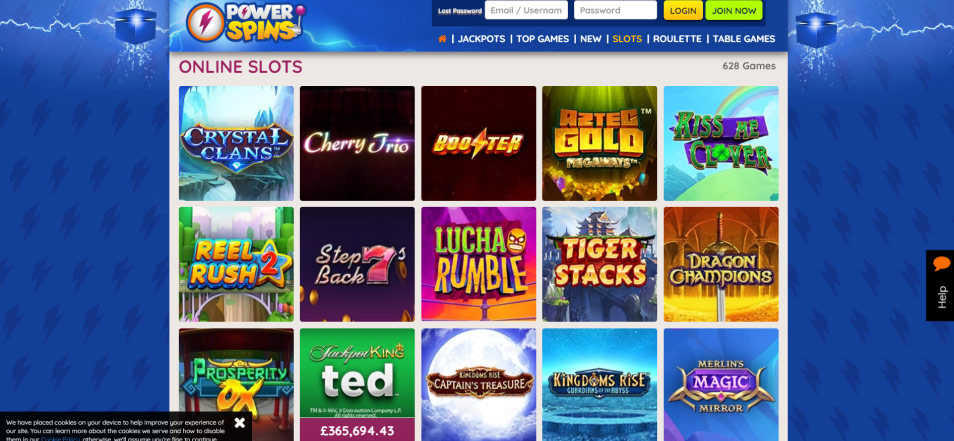Open the Reel Rush 2 game
The image size is (954, 441).
(x=236, y=264)
